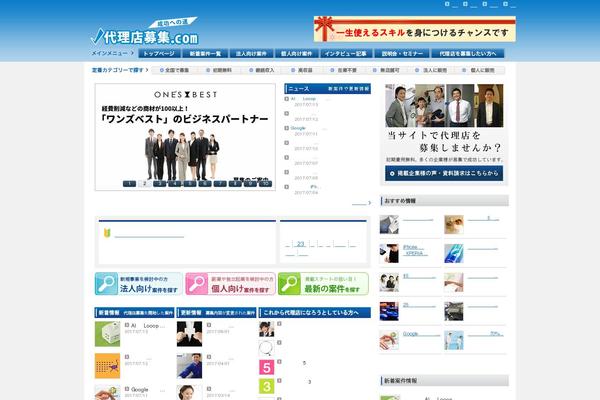Filter by 継続収入 category

pos(262,70)
